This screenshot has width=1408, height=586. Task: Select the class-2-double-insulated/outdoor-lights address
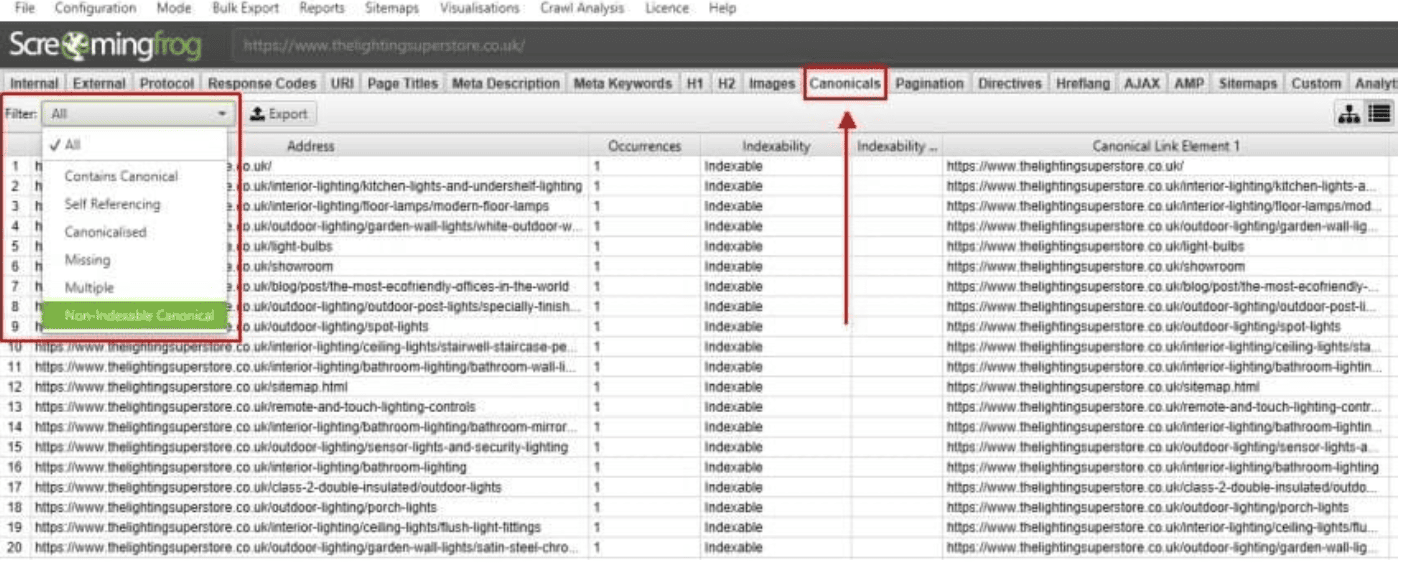point(309,487)
